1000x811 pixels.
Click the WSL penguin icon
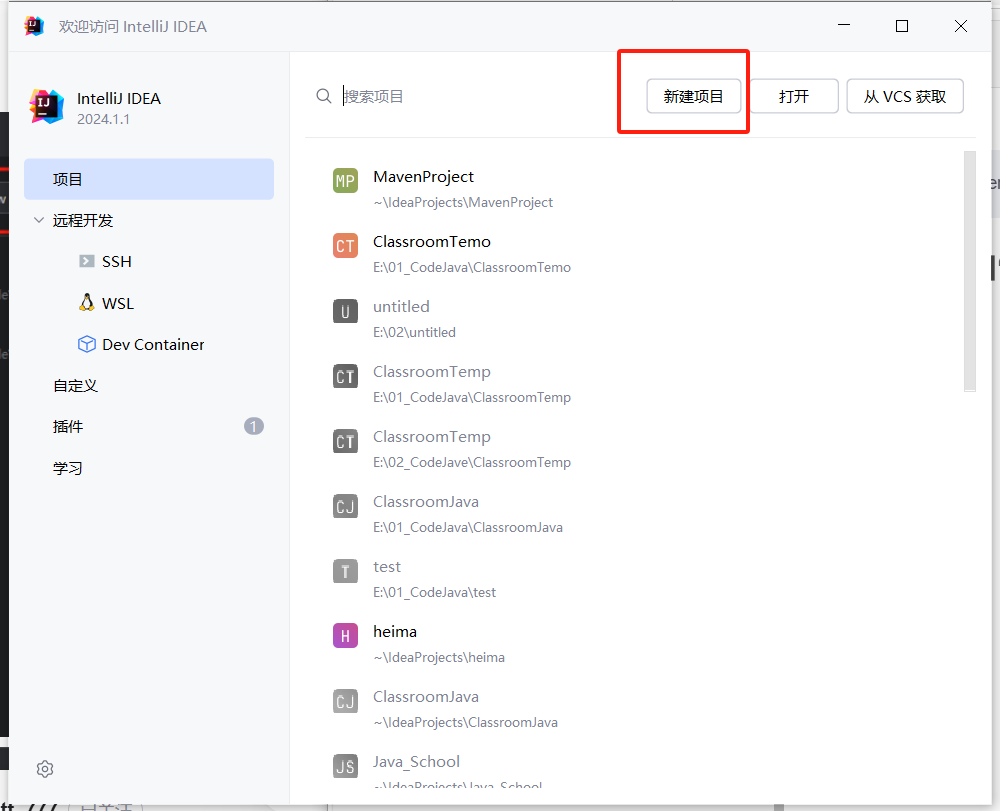coord(87,303)
